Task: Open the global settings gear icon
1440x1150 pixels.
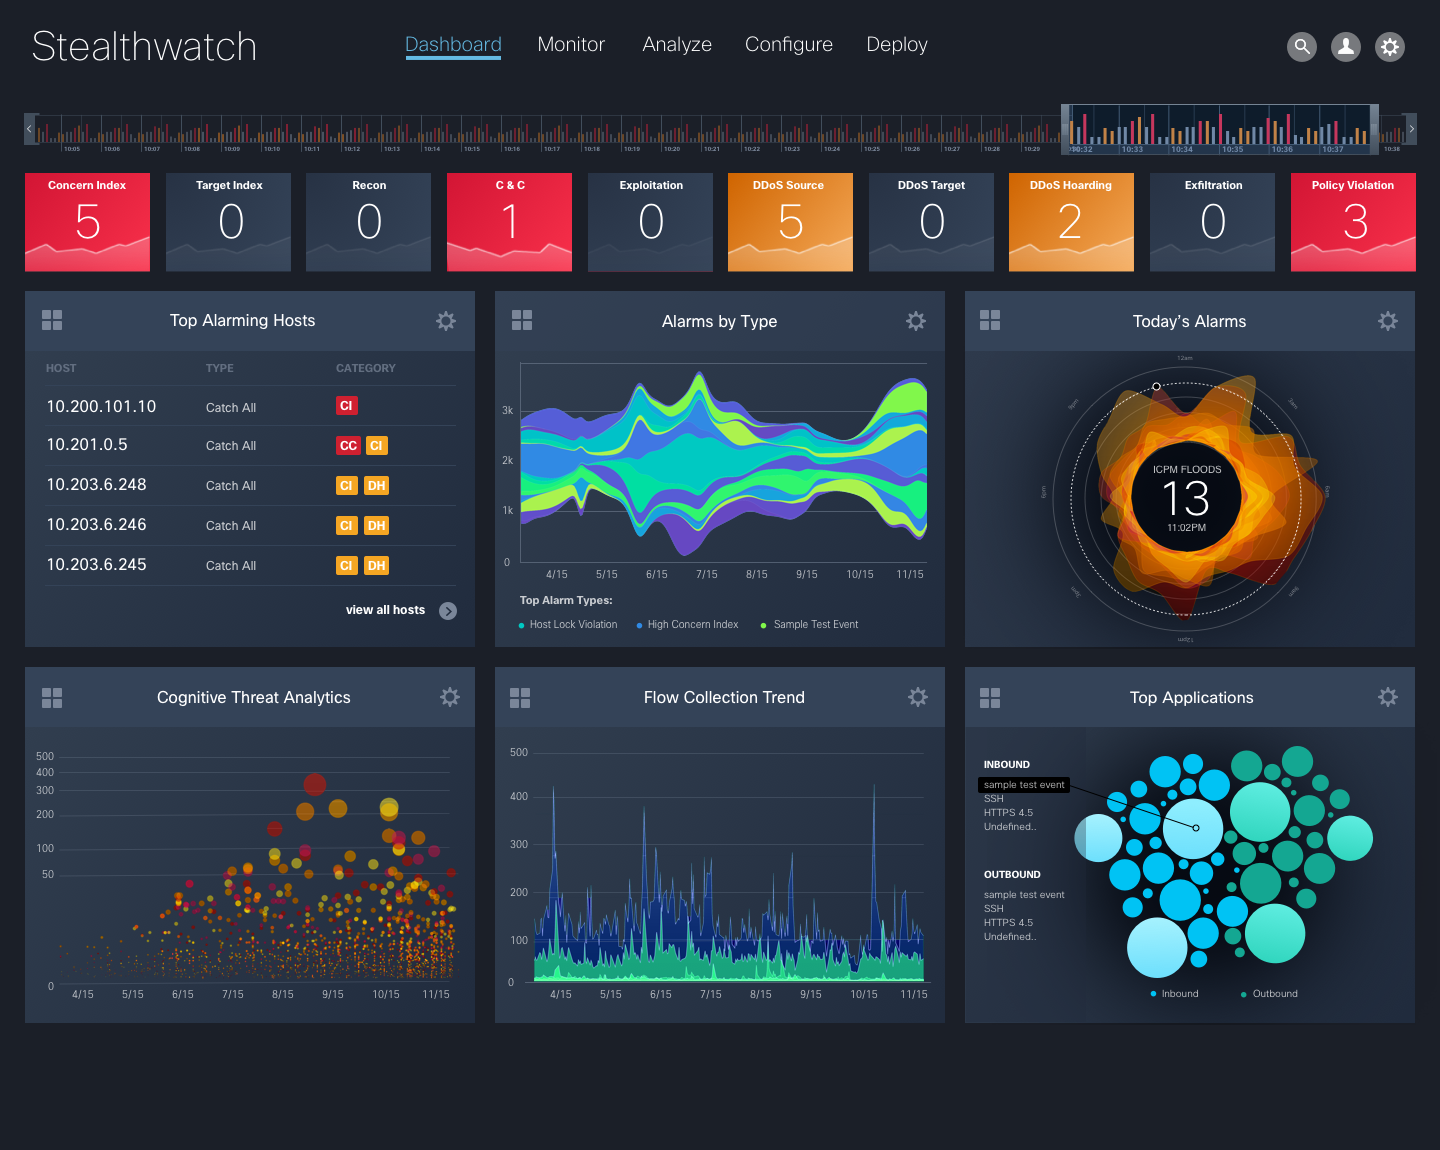Action: (x=1390, y=46)
